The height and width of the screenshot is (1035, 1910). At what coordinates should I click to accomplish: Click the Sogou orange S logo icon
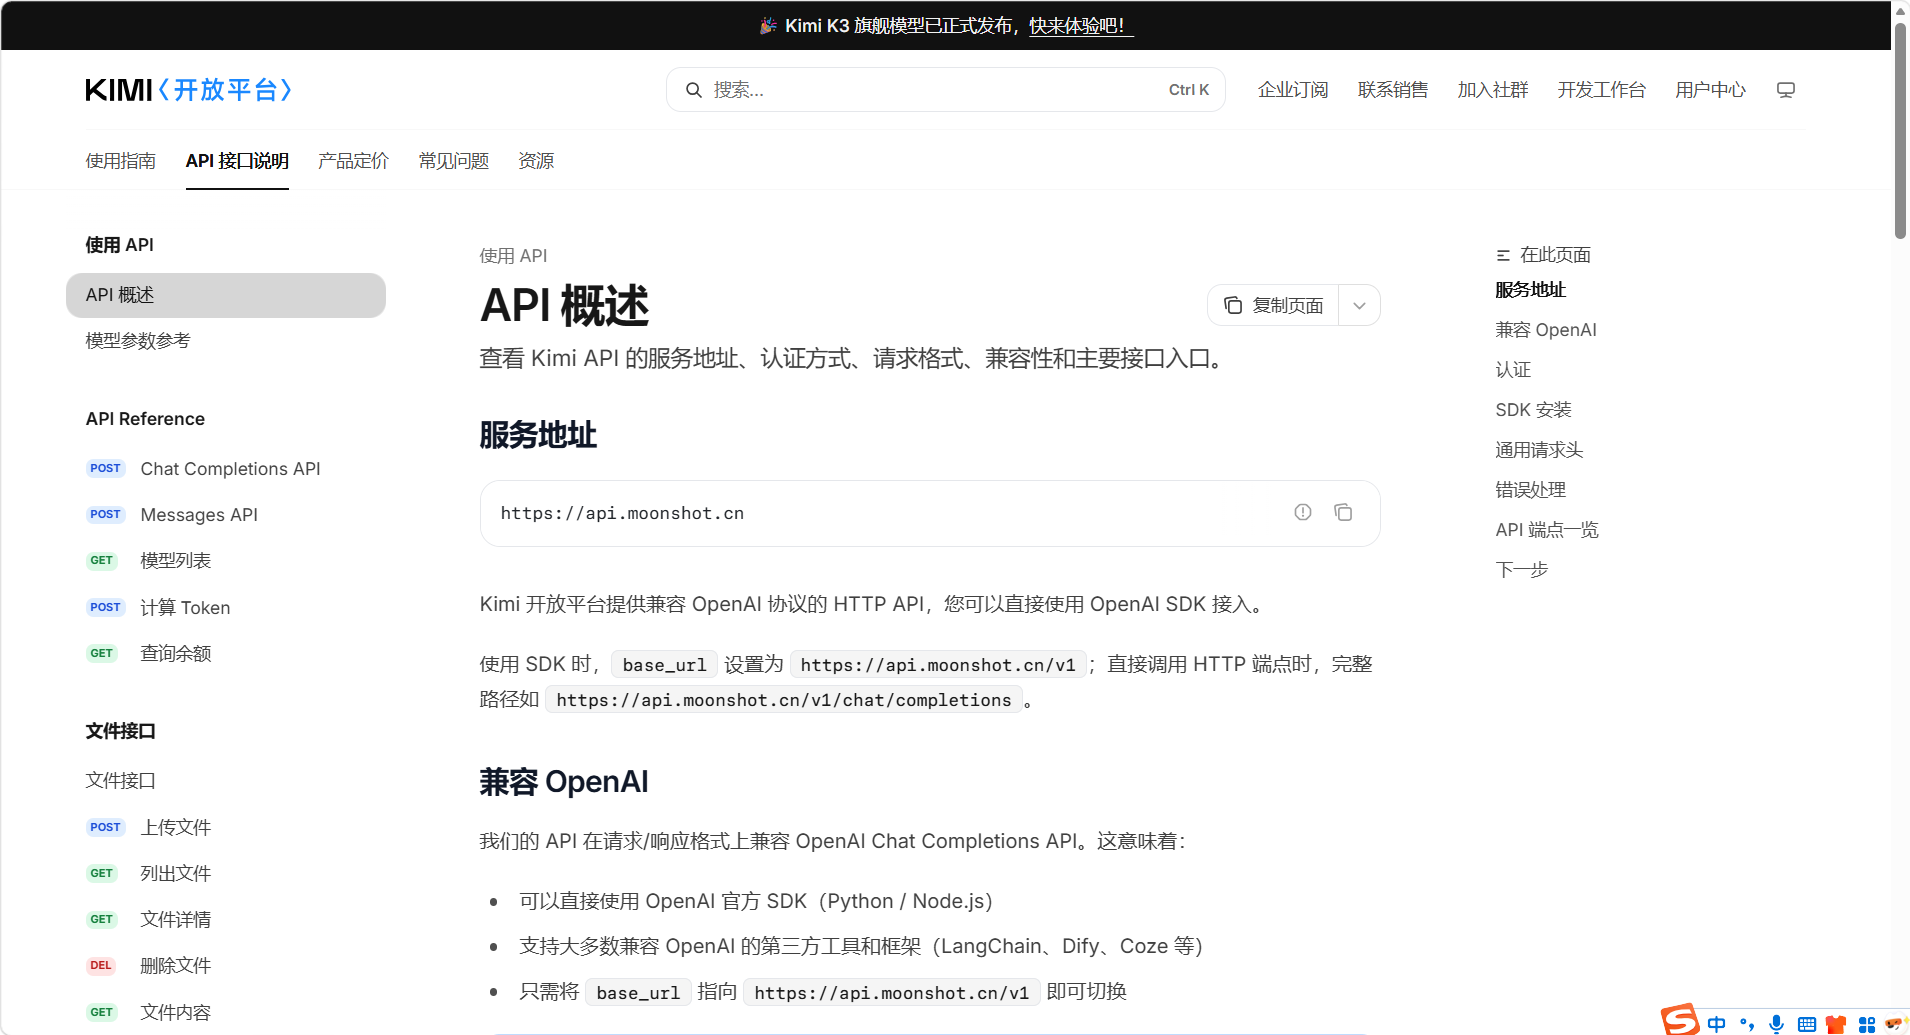[1681, 1020]
